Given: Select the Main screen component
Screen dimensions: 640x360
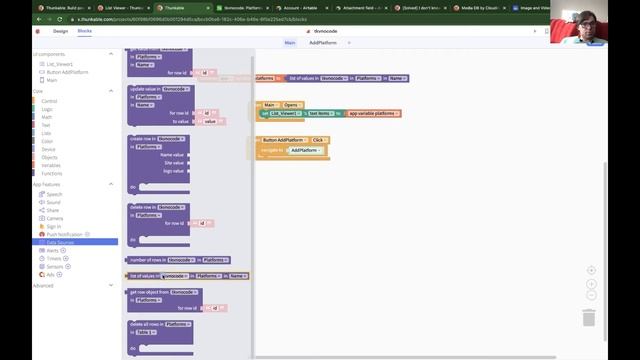Looking at the screenshot, I should (x=51, y=80).
